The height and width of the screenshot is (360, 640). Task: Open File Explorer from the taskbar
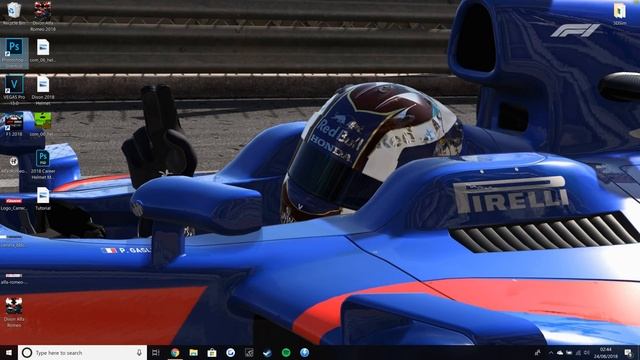(x=193, y=353)
